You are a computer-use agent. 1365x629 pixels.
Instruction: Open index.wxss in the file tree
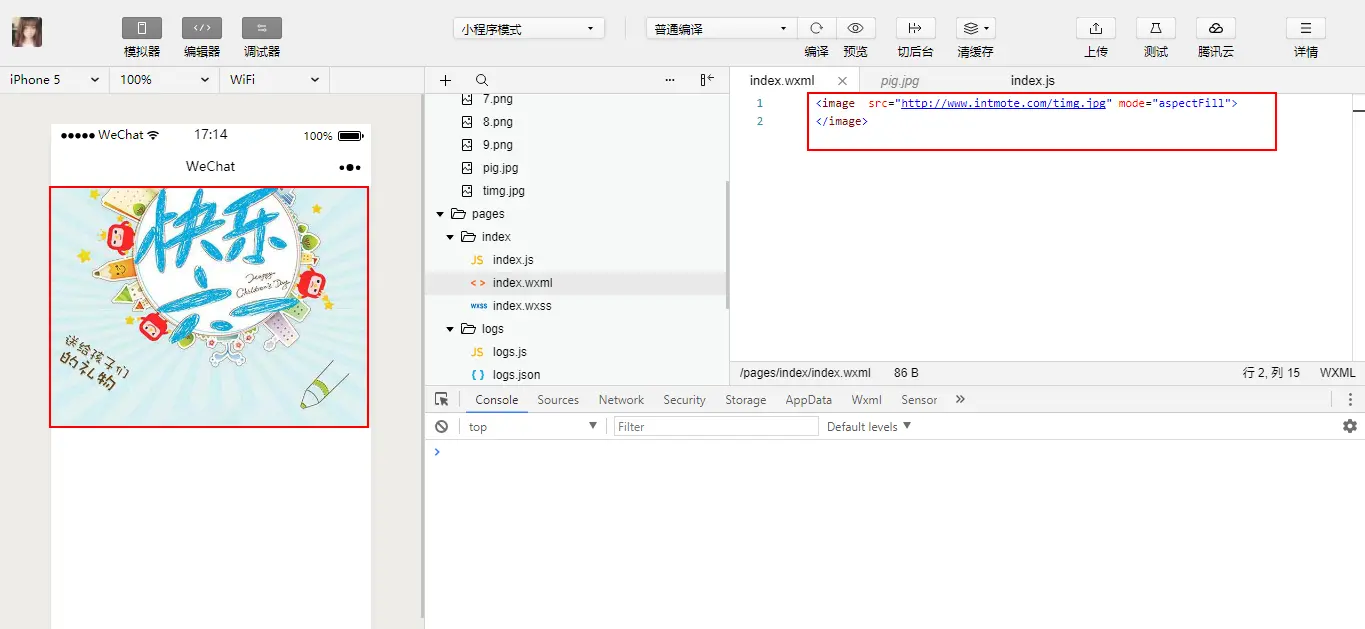(x=521, y=306)
